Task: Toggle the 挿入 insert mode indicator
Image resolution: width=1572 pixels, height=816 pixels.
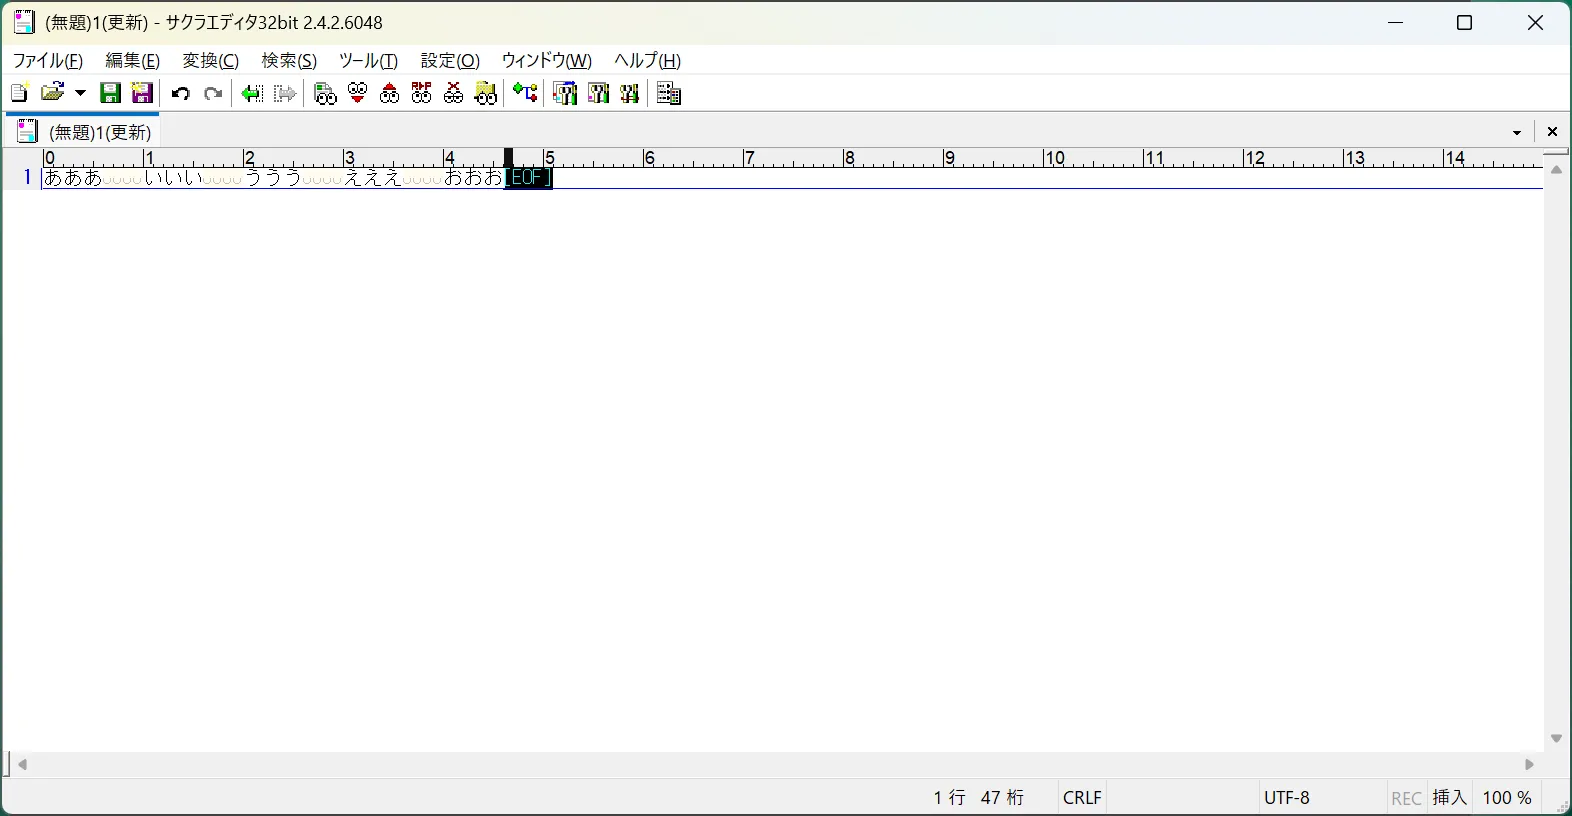Action: [x=1449, y=798]
